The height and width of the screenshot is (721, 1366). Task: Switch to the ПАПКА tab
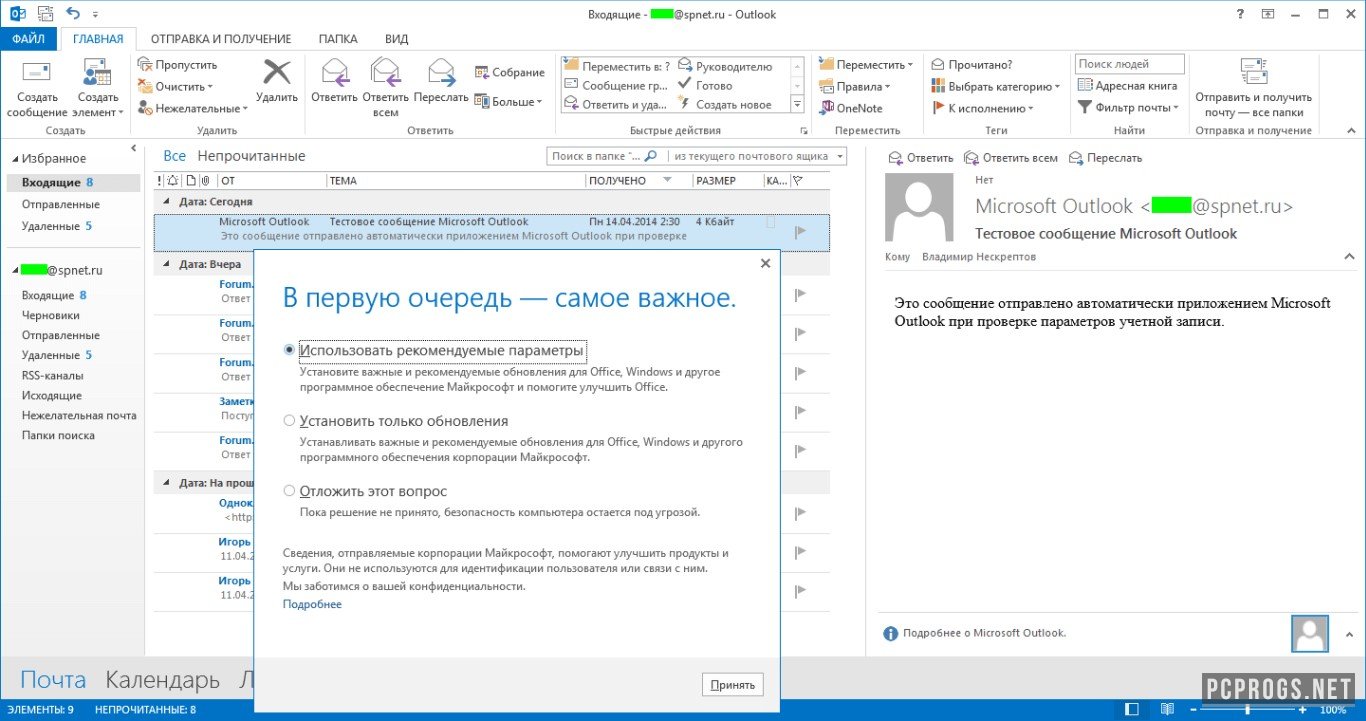click(x=338, y=39)
